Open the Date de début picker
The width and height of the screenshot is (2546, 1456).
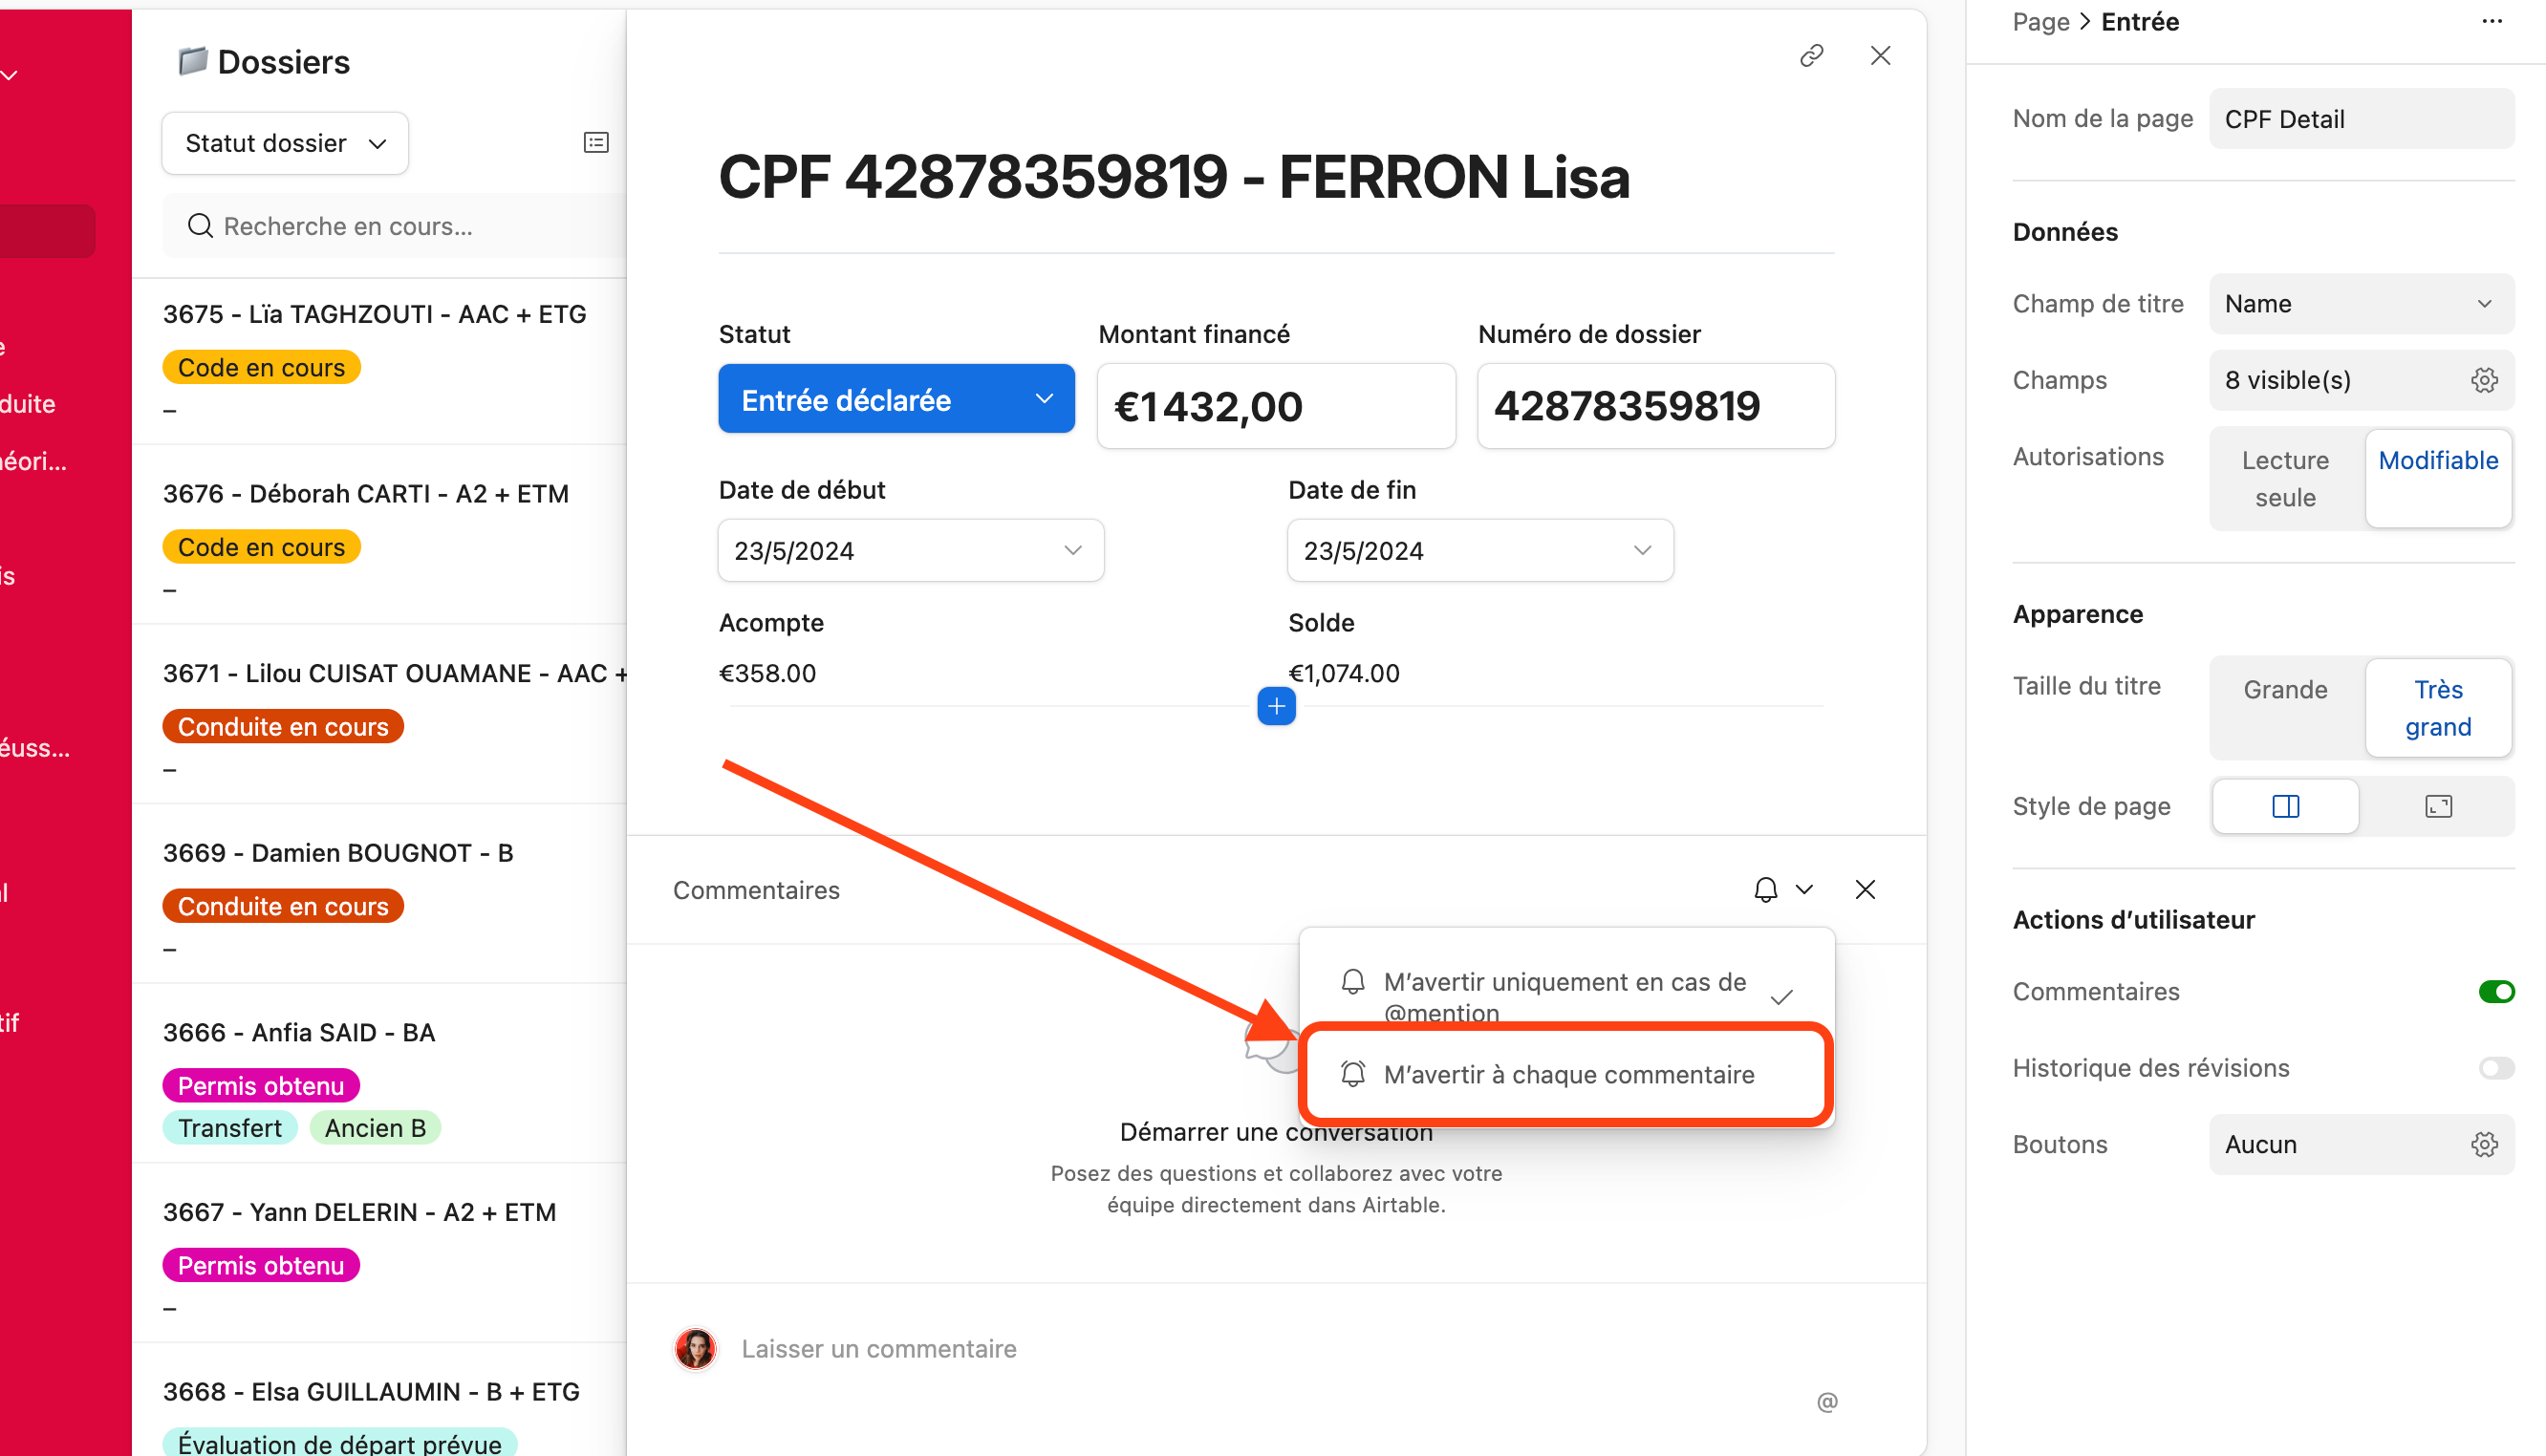click(910, 550)
